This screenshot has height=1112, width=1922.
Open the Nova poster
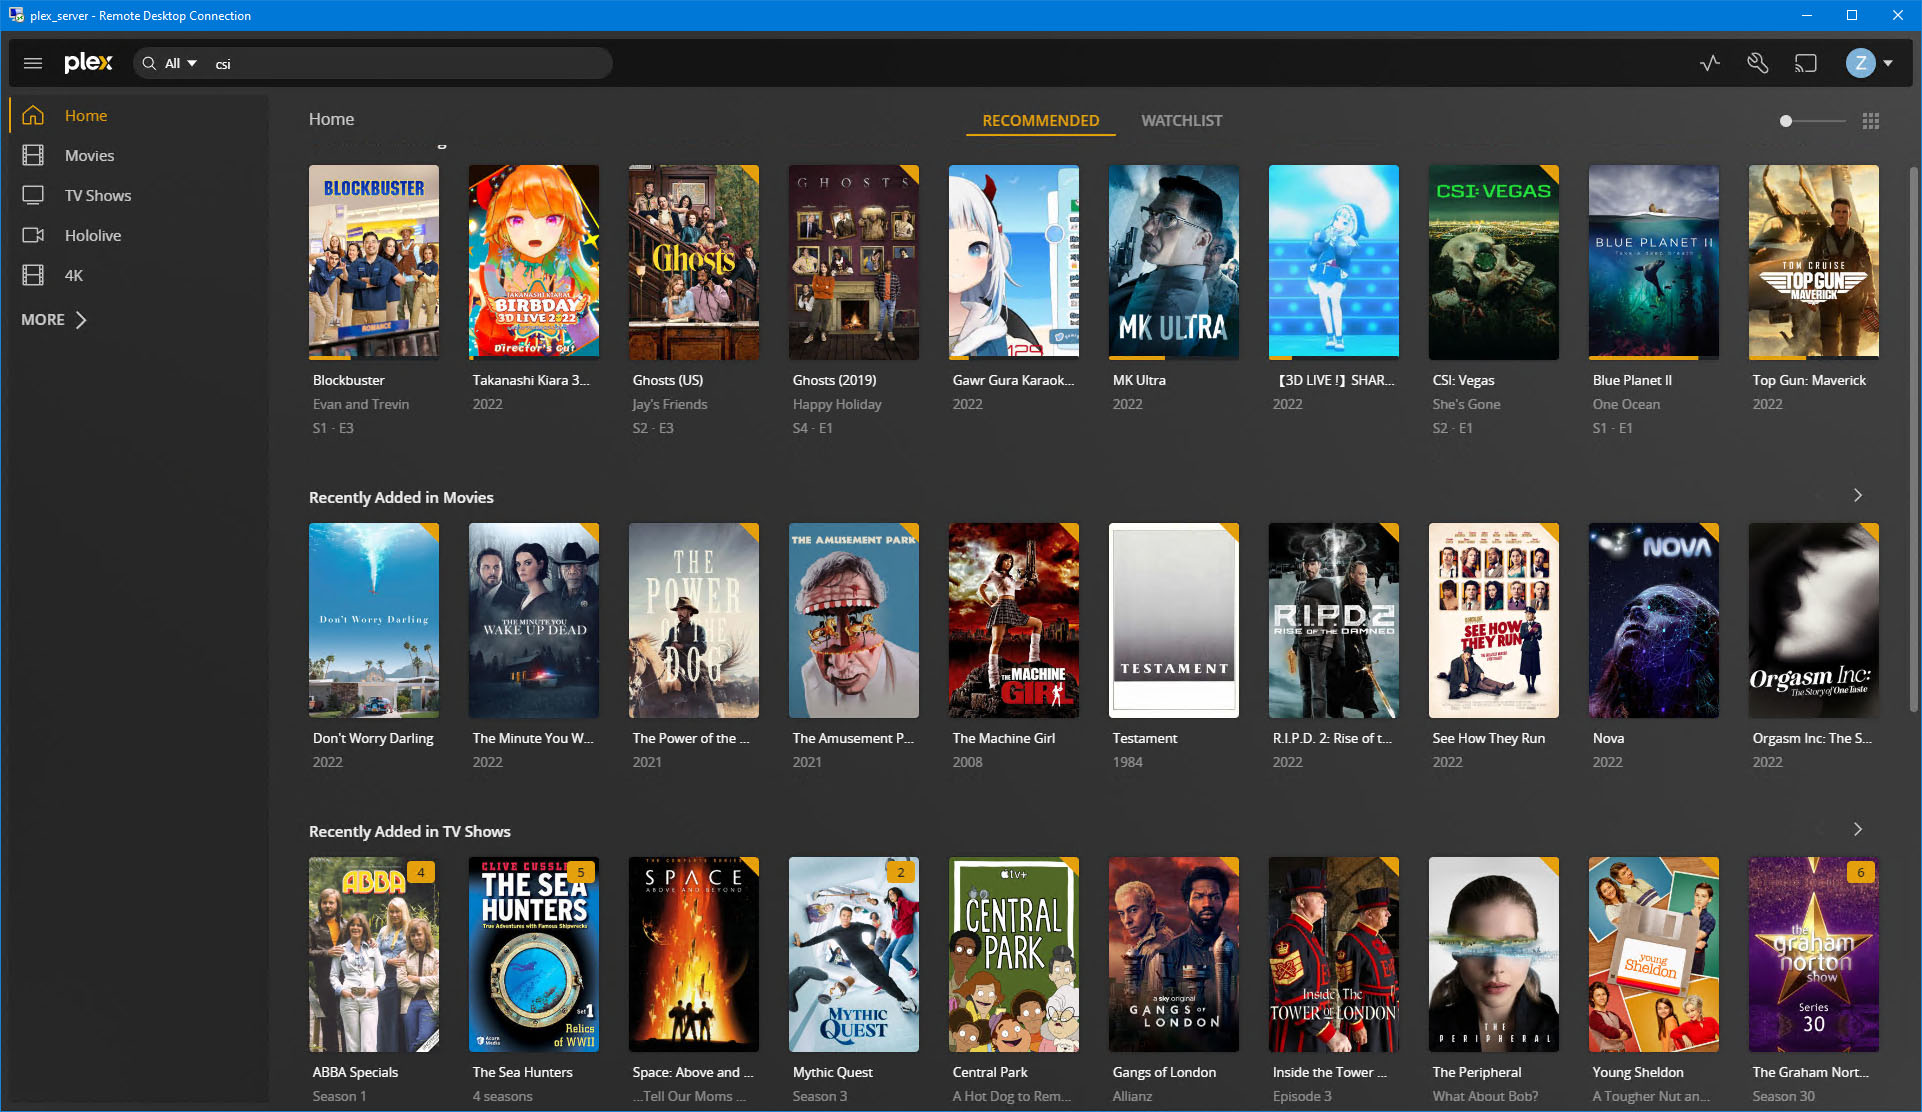tap(1654, 620)
